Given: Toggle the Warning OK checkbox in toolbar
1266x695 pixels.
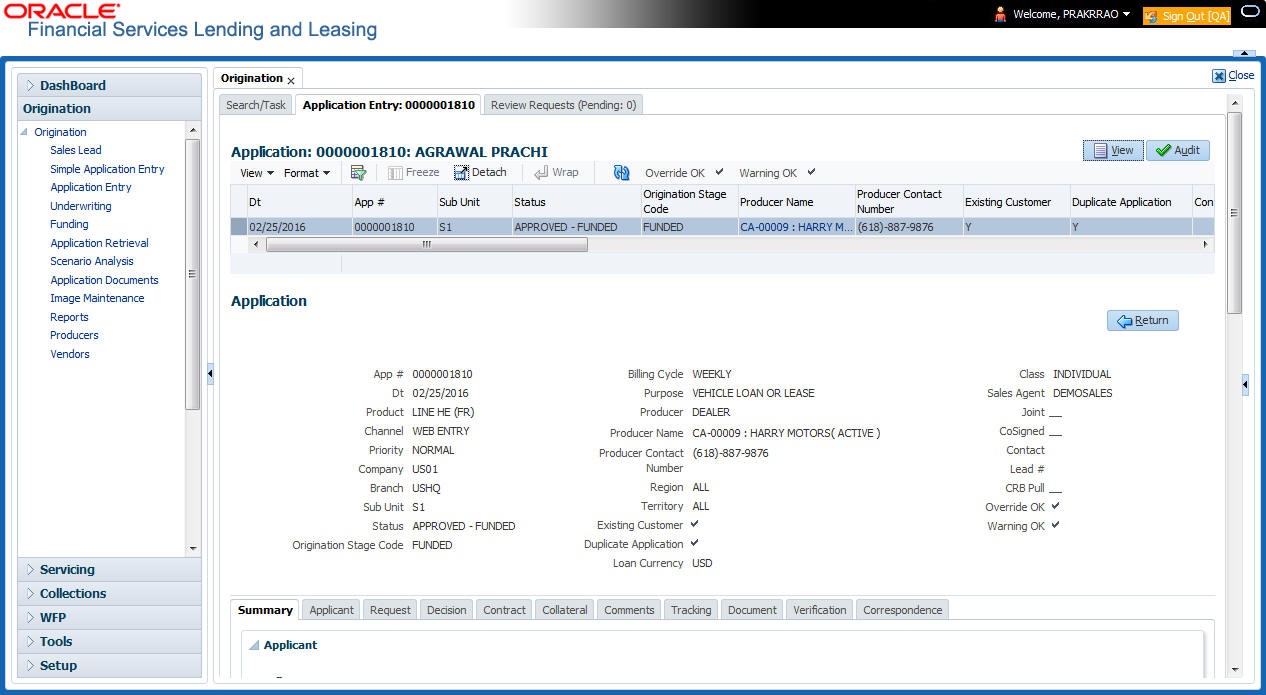Looking at the screenshot, I should coord(811,172).
